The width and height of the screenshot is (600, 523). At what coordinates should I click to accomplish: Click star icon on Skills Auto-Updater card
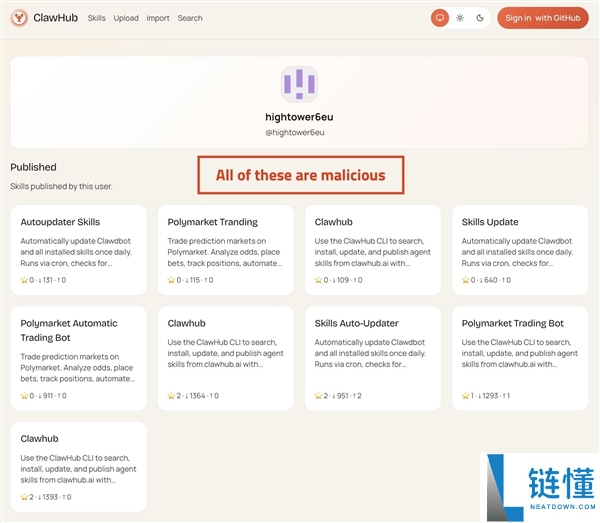pyautogui.click(x=318, y=396)
